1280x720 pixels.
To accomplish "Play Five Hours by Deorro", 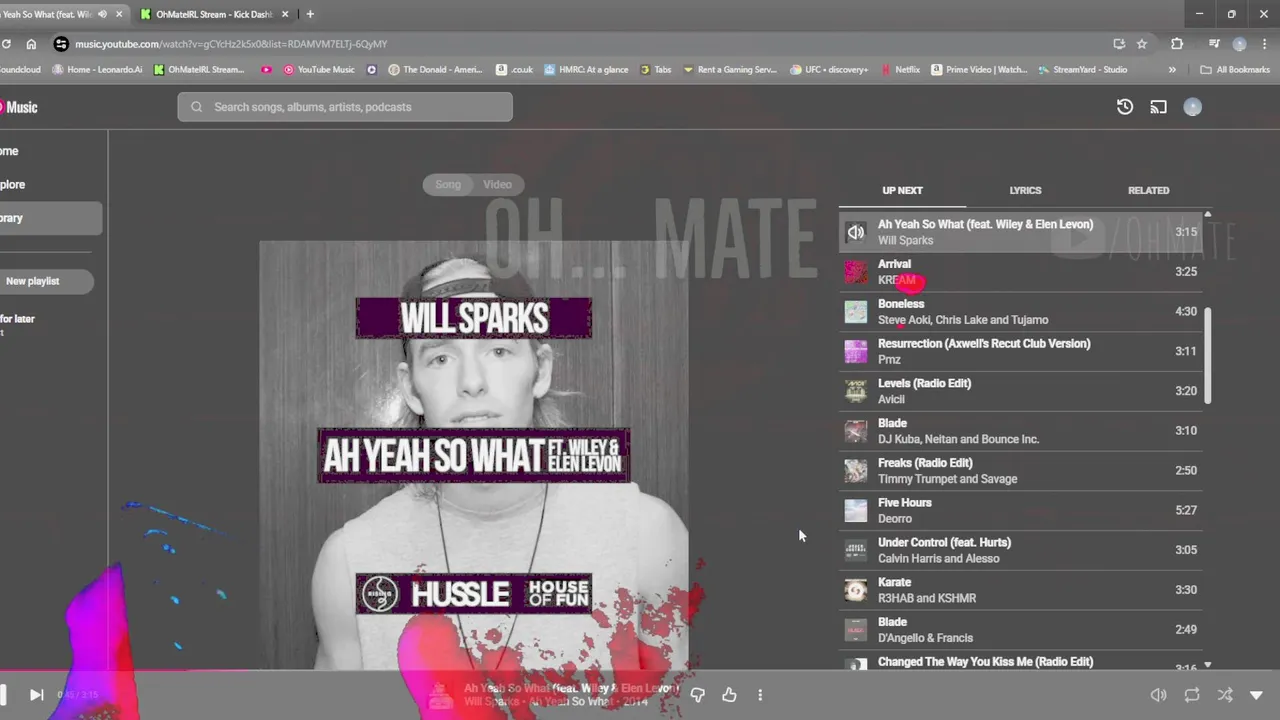I will pos(1020,510).
